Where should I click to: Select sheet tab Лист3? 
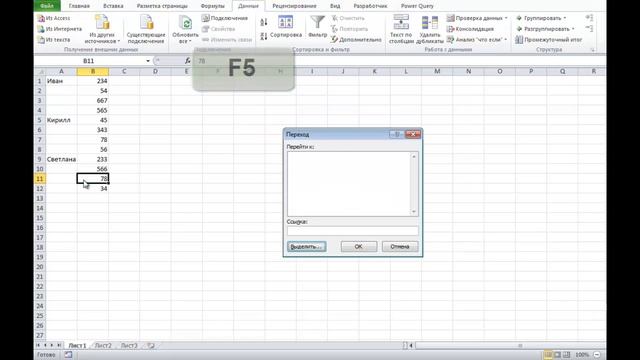click(129, 345)
